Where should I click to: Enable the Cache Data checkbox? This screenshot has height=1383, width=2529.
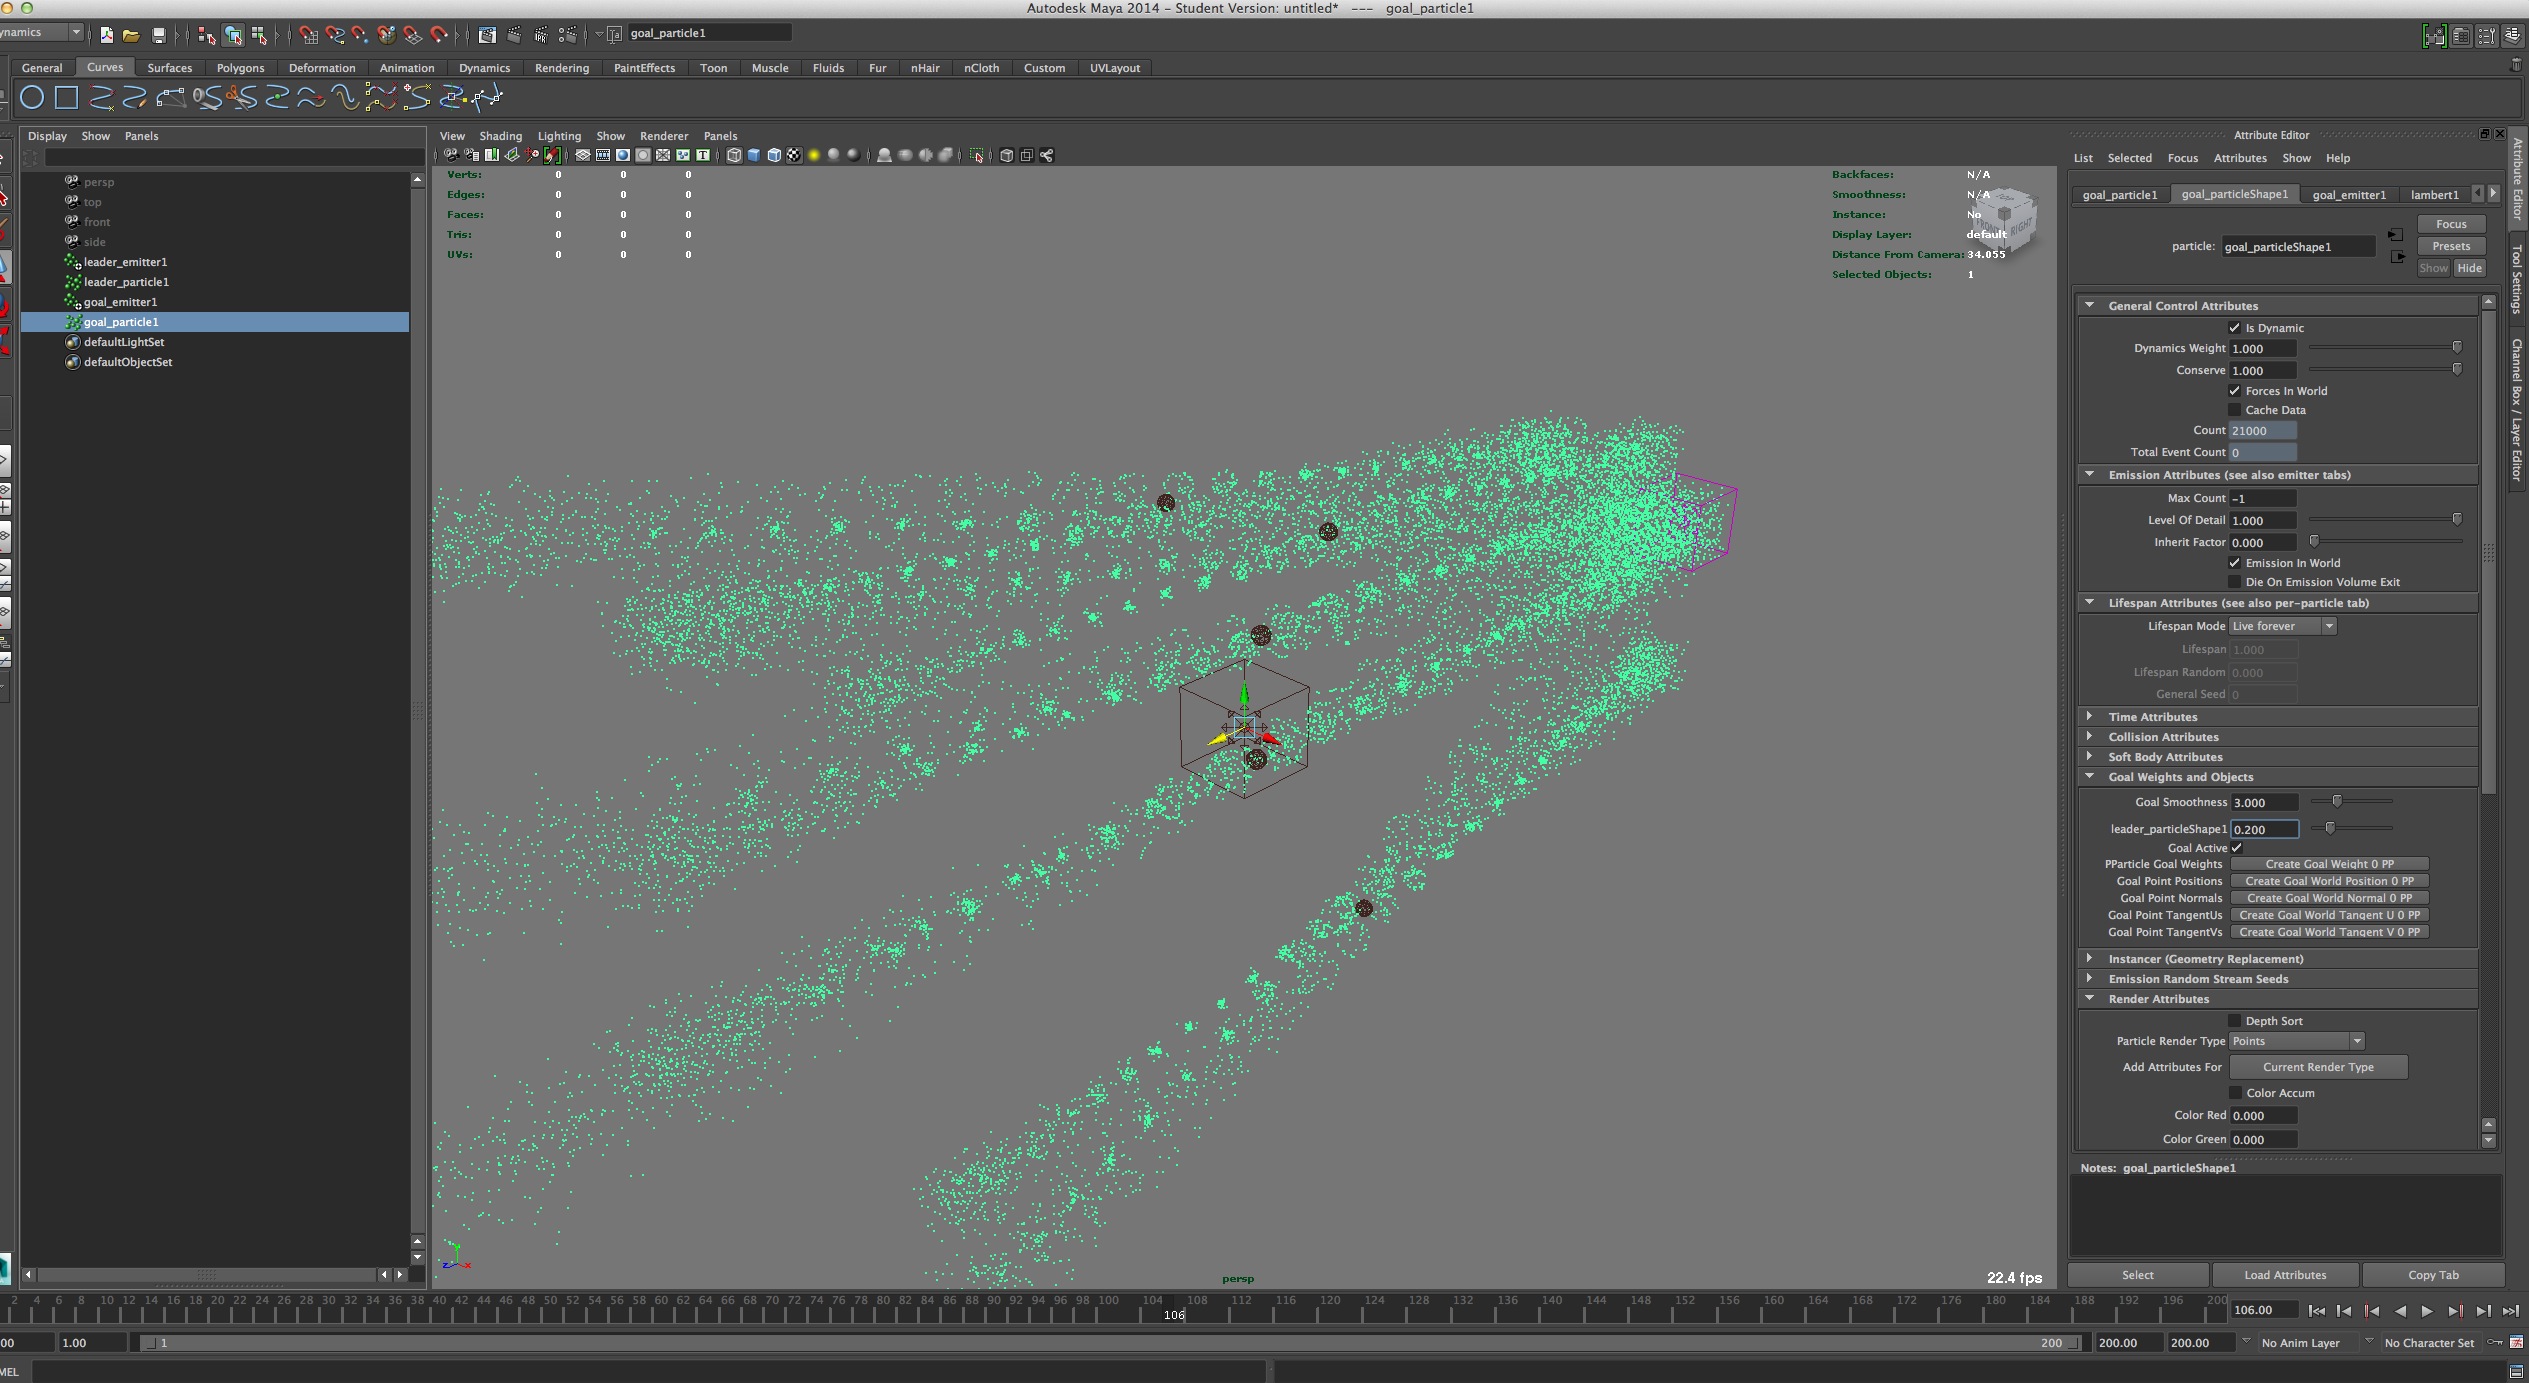pos(2234,410)
